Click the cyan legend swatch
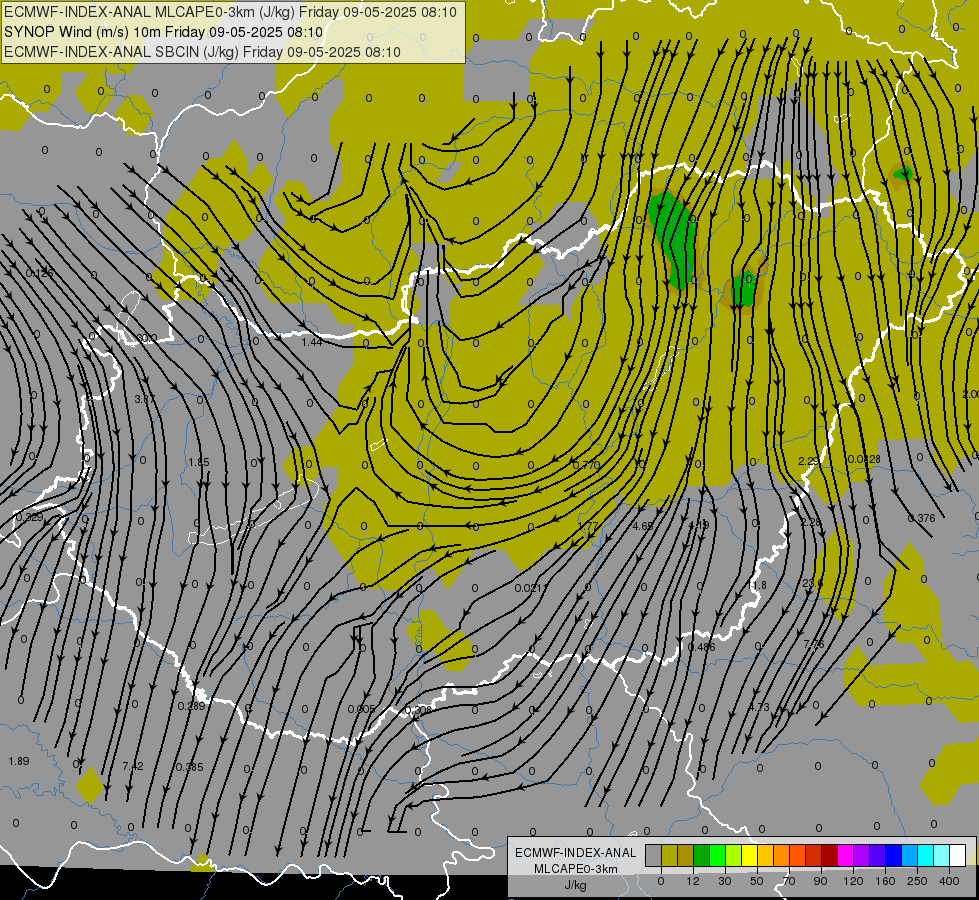This screenshot has height=900, width=979. point(925,855)
